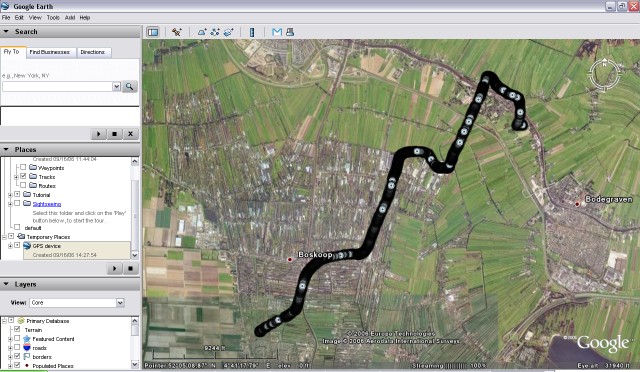Click the Add Image Overlay toolbar icon
The image size is (640, 372).
point(229,32)
